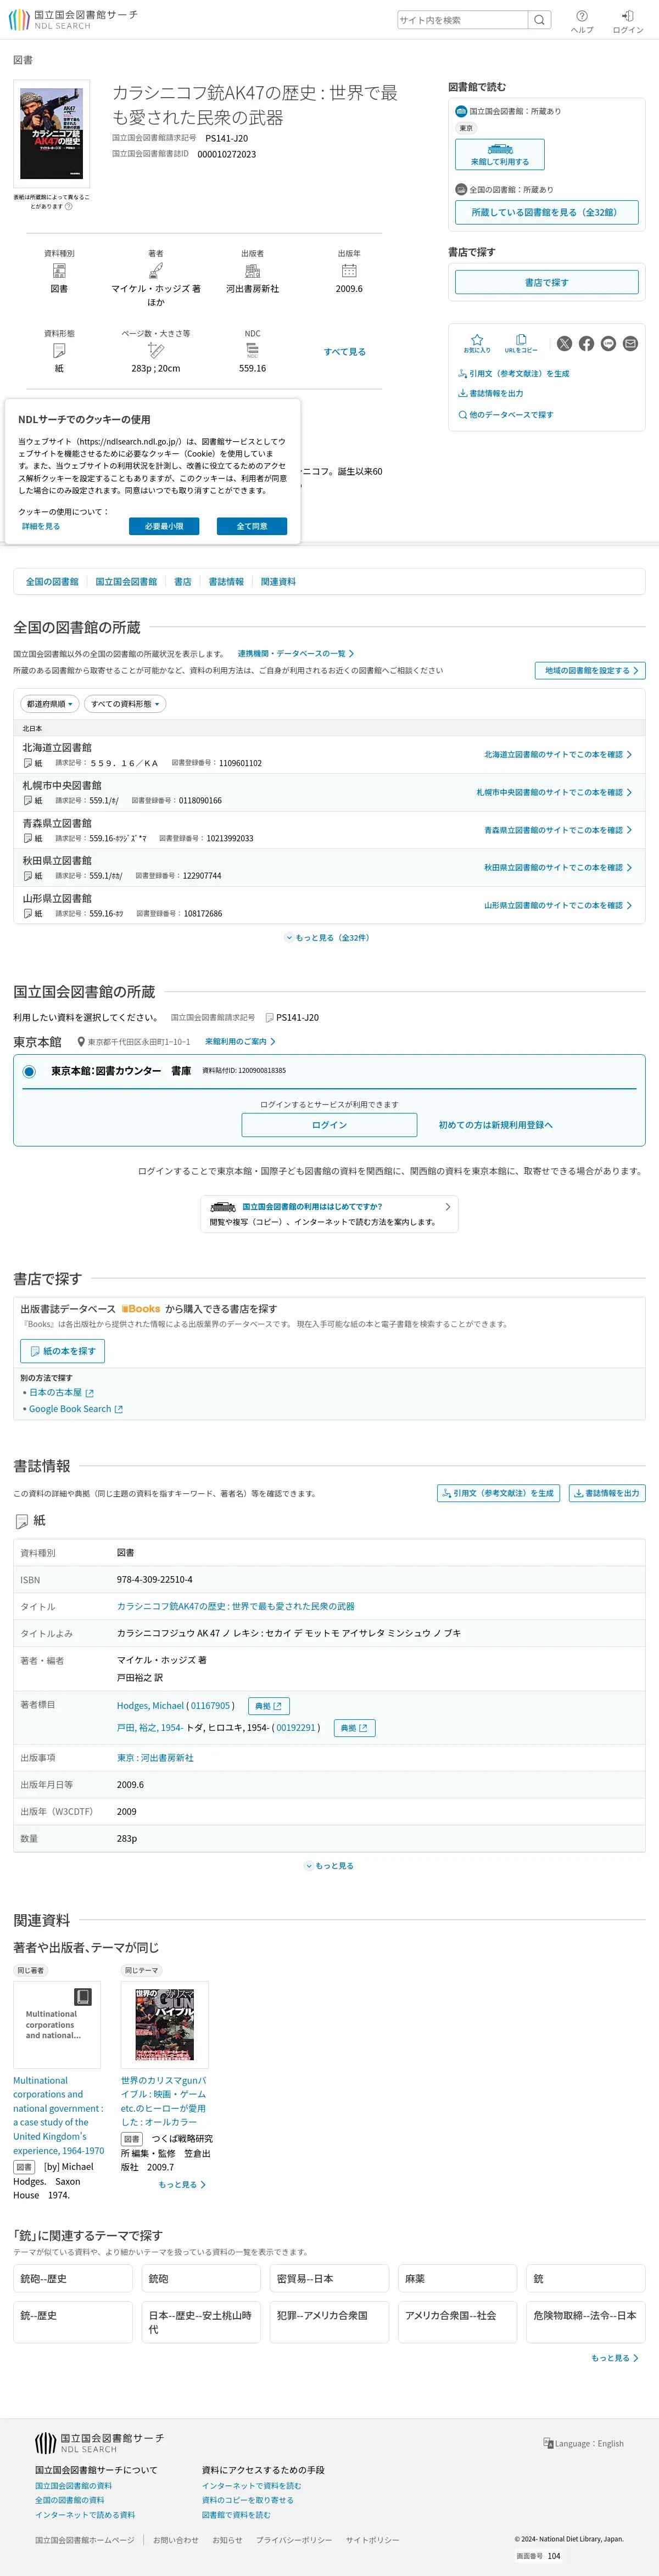Open 日本の古本屋 link
Screen dimensions: 659x2576
[61, 1392]
